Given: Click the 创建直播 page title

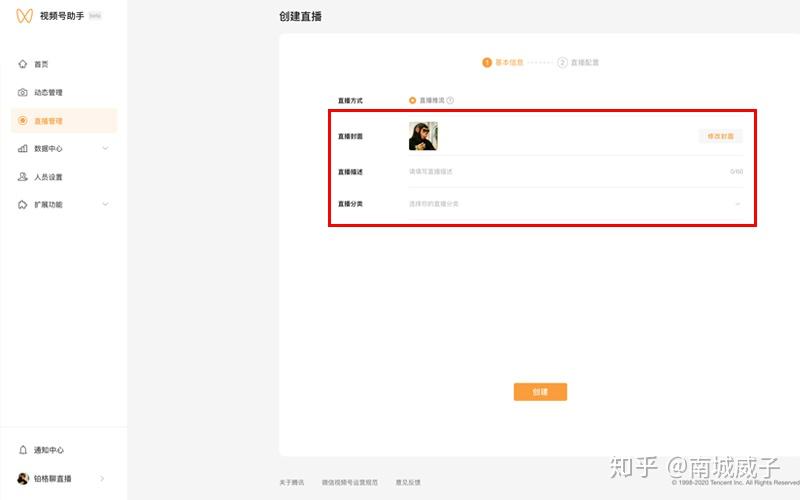Looking at the screenshot, I should coord(300,16).
